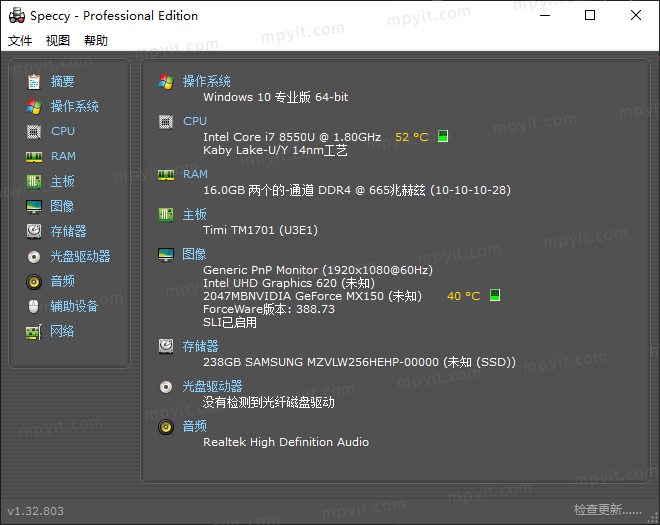Click the CPU chip icon in sidebar
Screen dimensions: 660x525
pos(34,131)
